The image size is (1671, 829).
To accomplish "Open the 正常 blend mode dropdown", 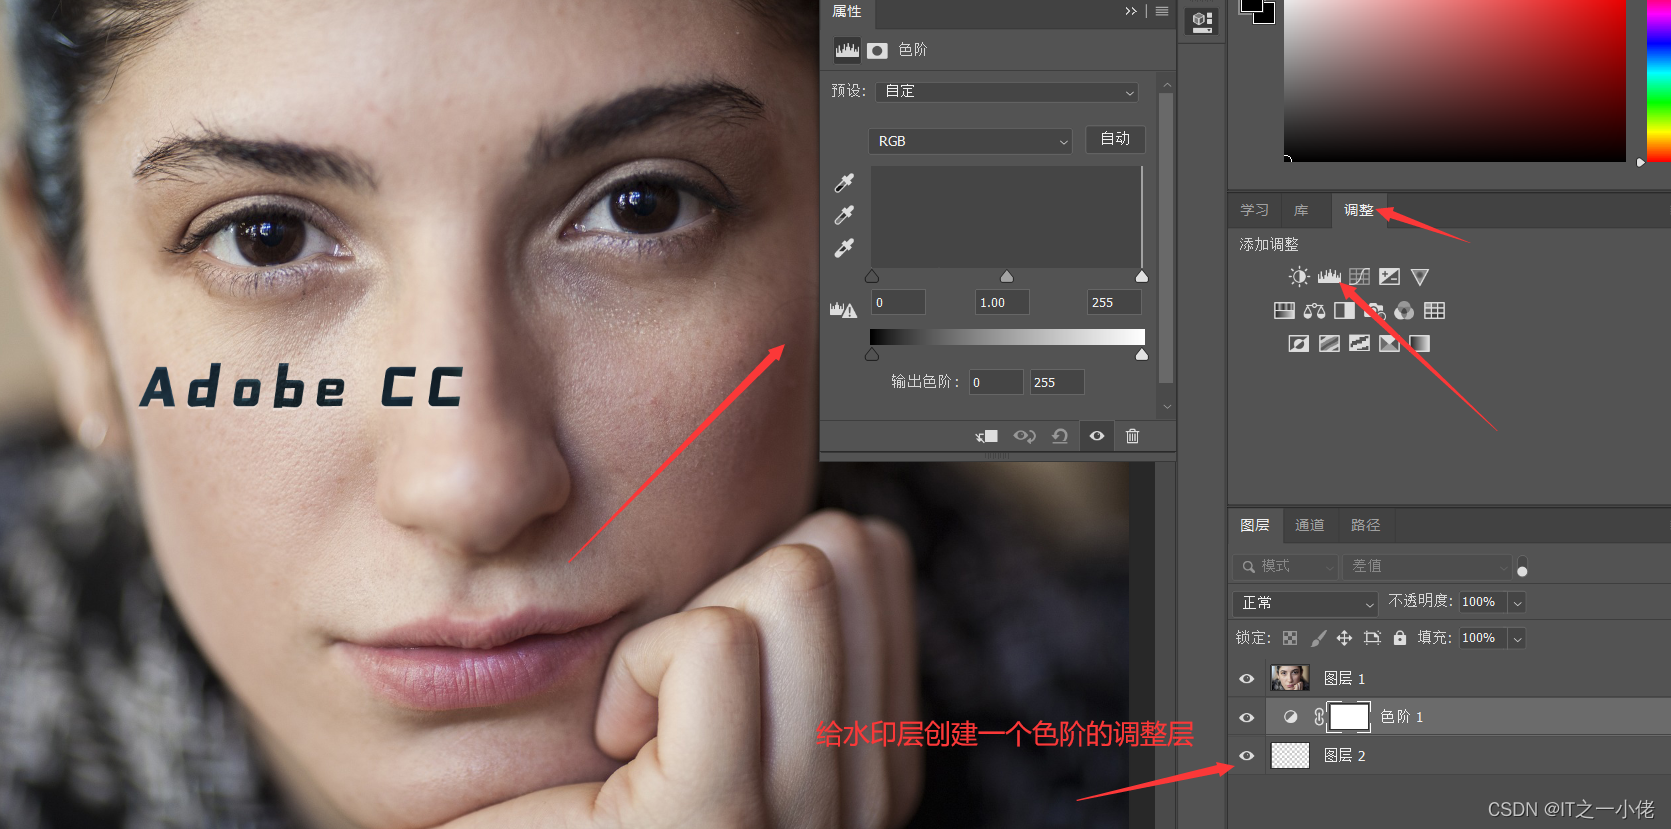I will 1306,603.
